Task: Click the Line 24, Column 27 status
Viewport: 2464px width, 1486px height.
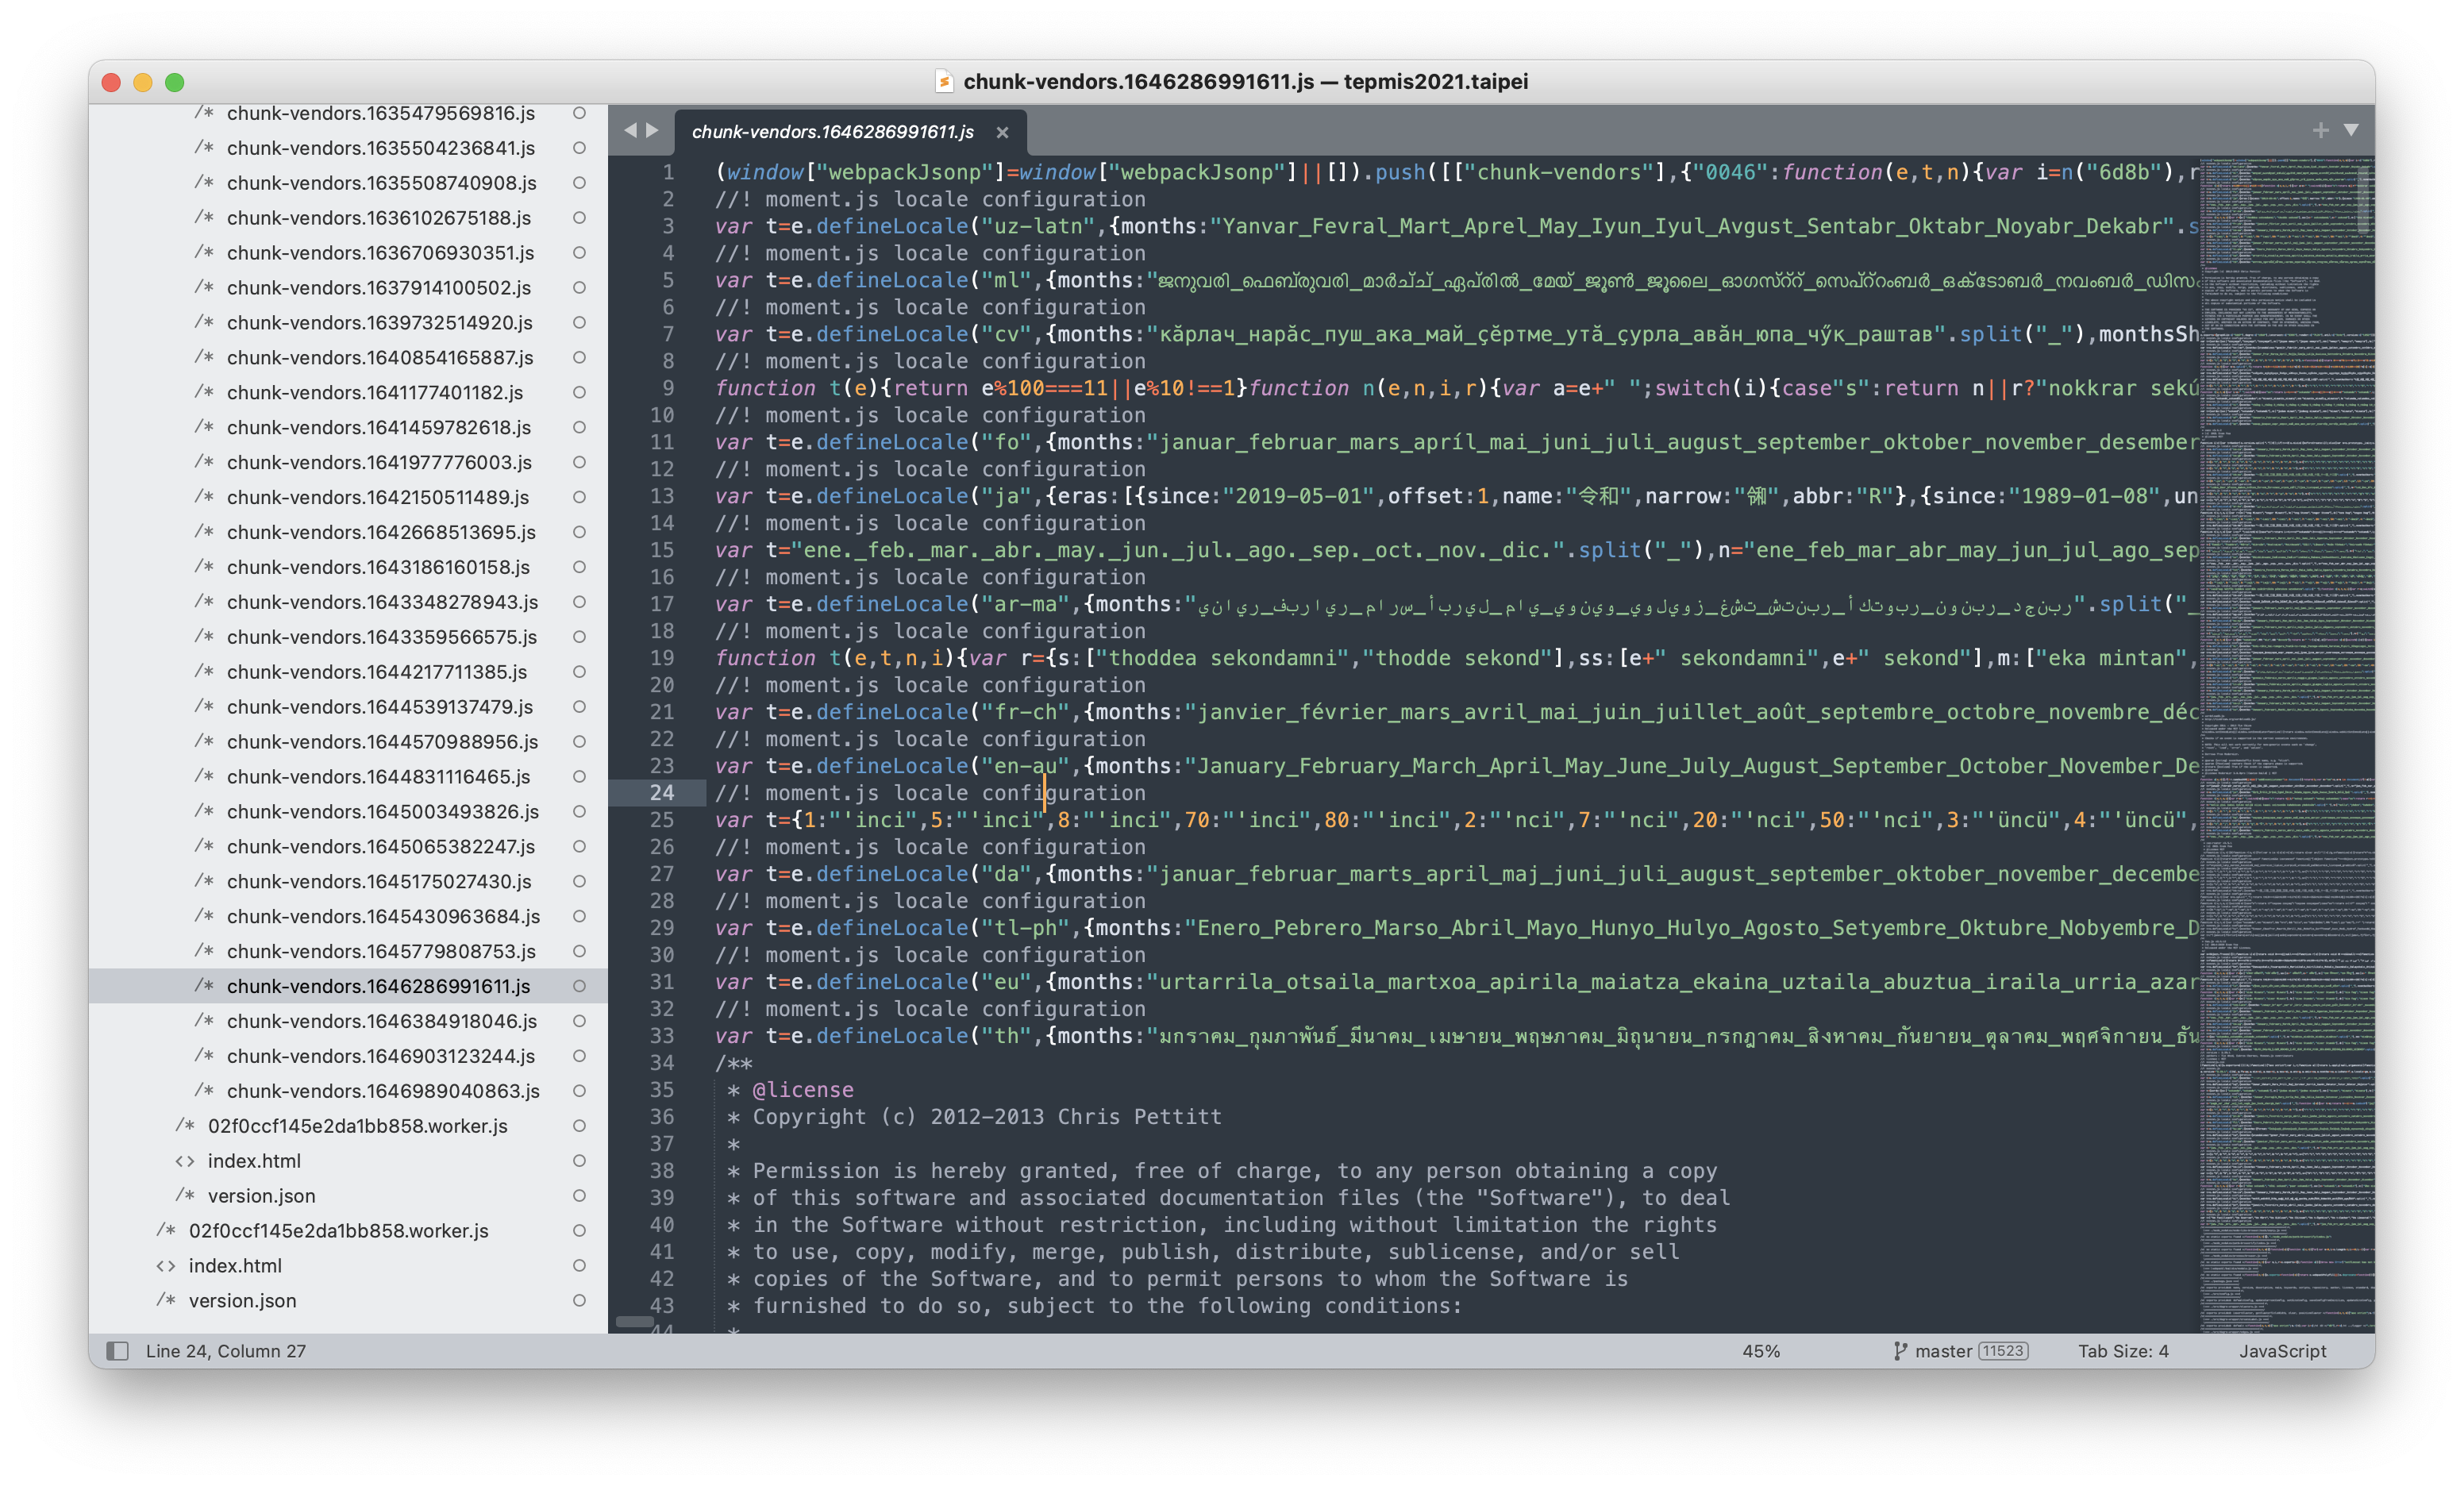Action: (226, 1351)
